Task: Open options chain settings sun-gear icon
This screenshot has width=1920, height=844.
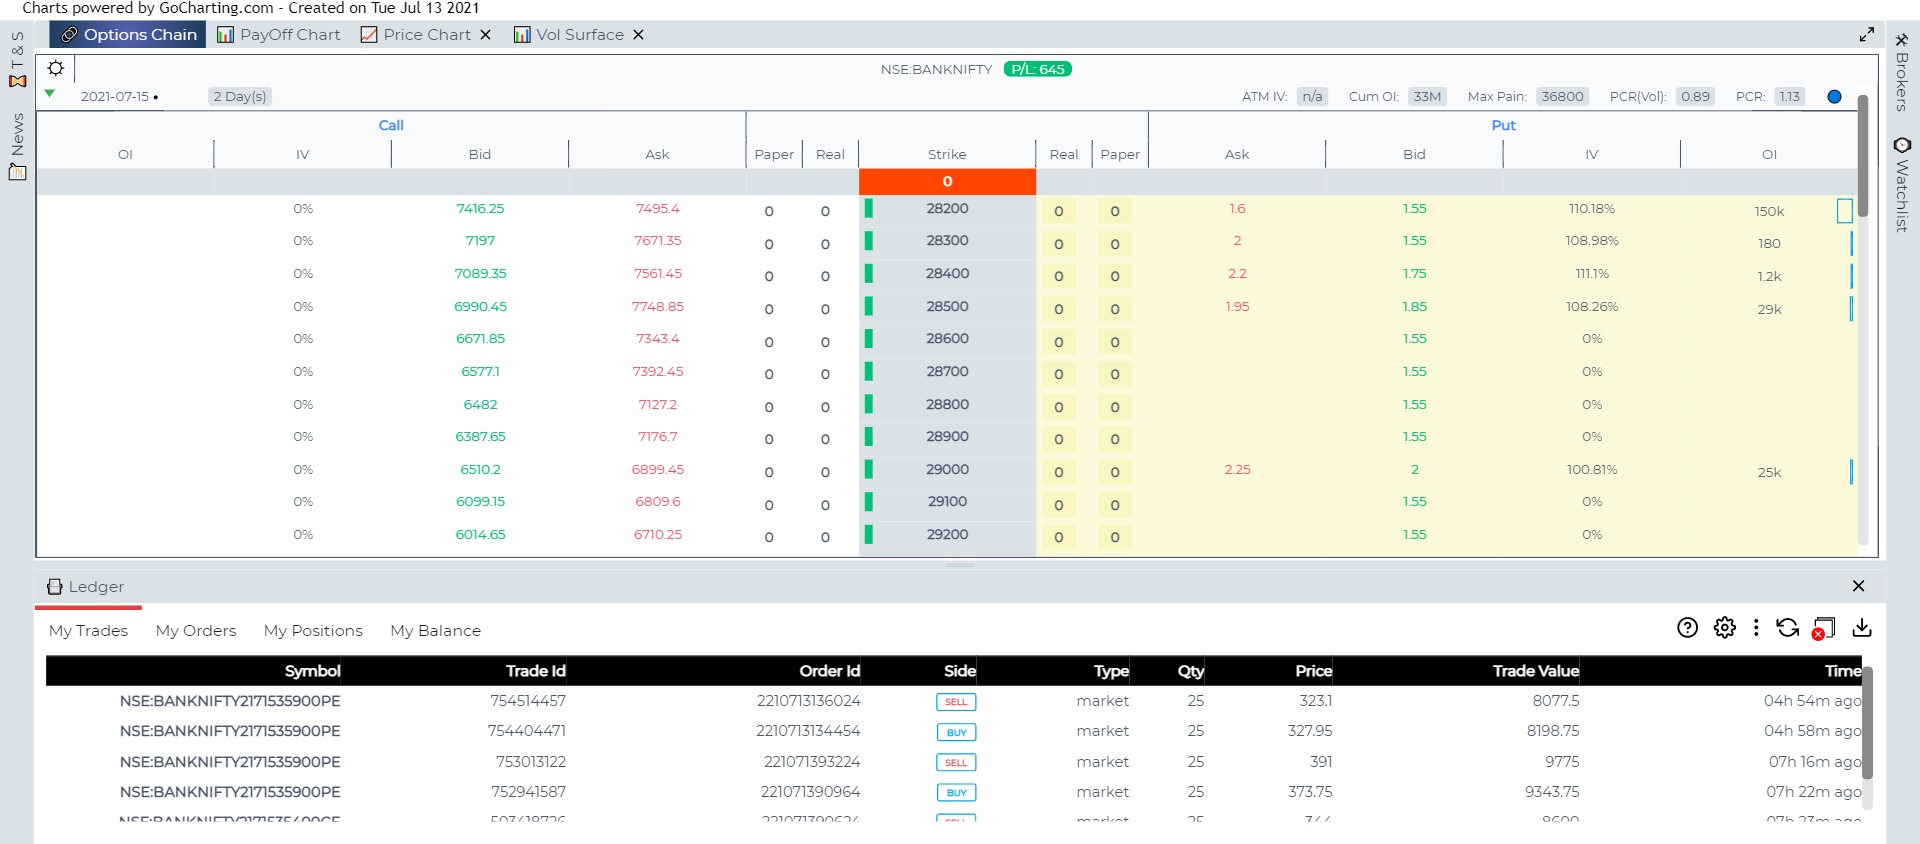Action: [56, 69]
